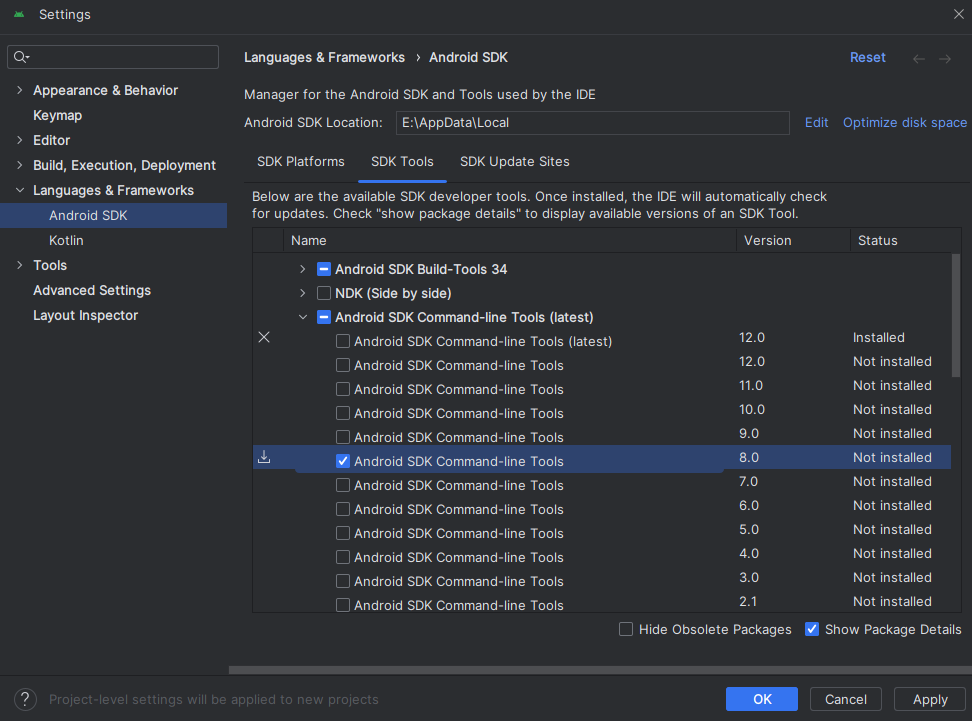This screenshot has height=721, width=972.
Task: Check the not-installed Command-line Tools 12.0 checkbox
Action: (x=343, y=366)
